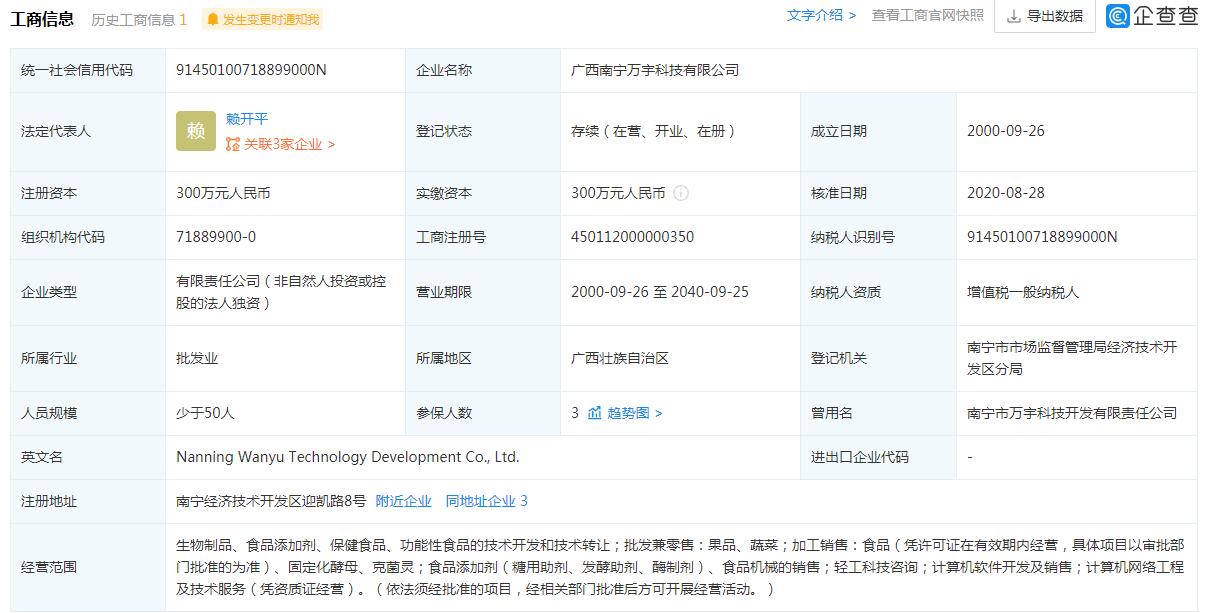This screenshot has width=1213, height=613.
Task: Click the trend chart icon beside 趋势图
Action: click(x=595, y=413)
